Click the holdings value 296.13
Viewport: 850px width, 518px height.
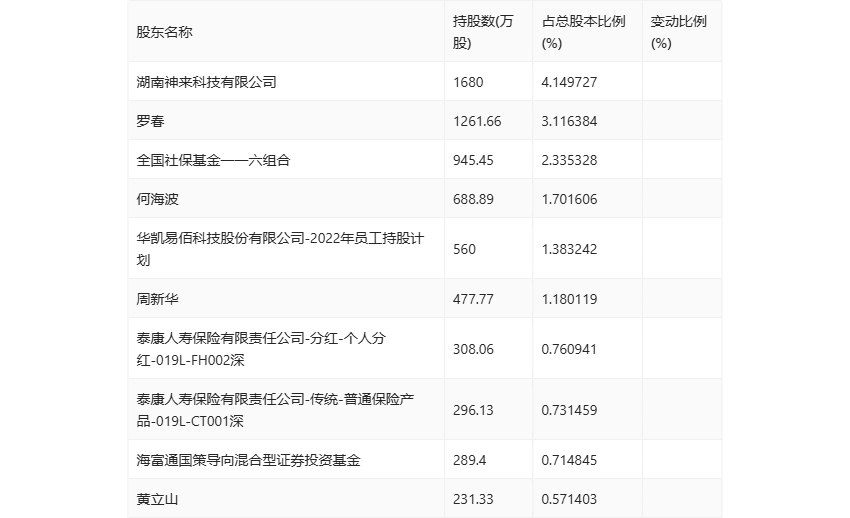pyautogui.click(x=473, y=410)
